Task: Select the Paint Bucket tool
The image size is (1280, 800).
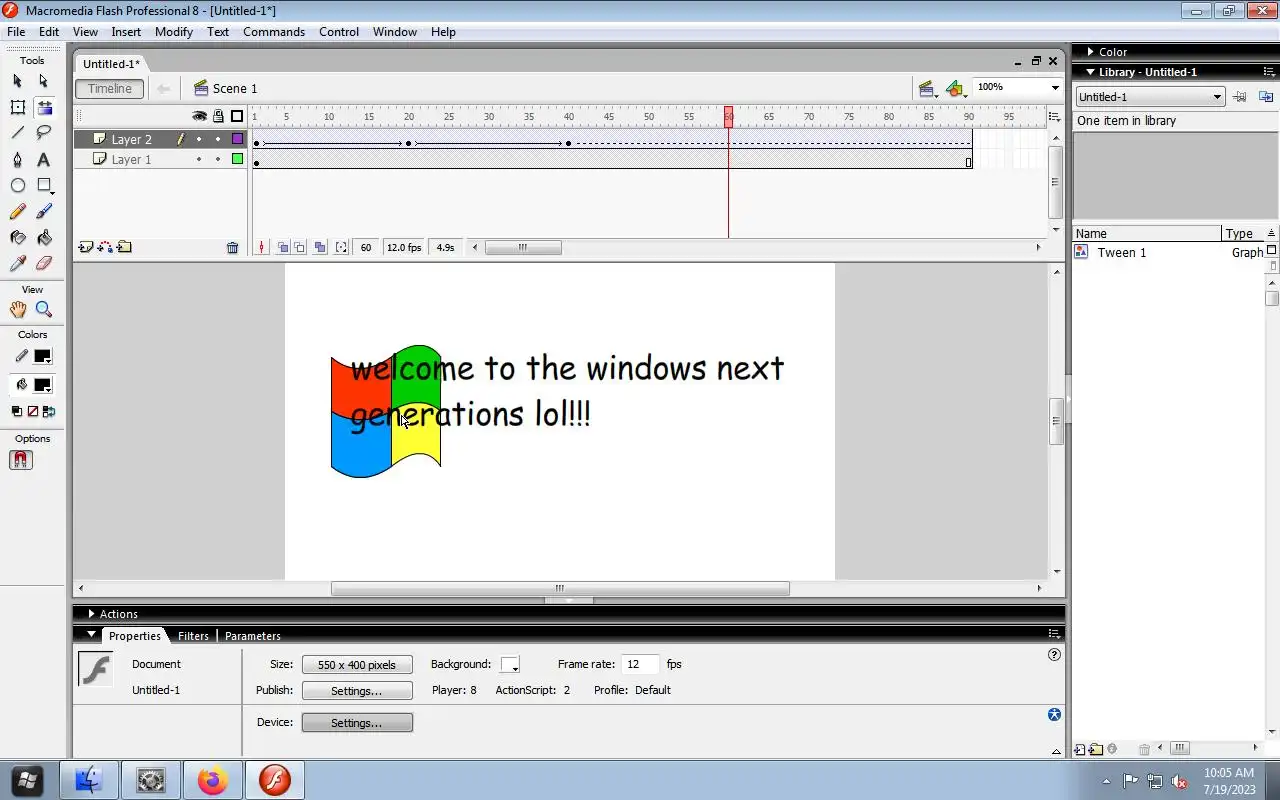Action: click(43, 238)
